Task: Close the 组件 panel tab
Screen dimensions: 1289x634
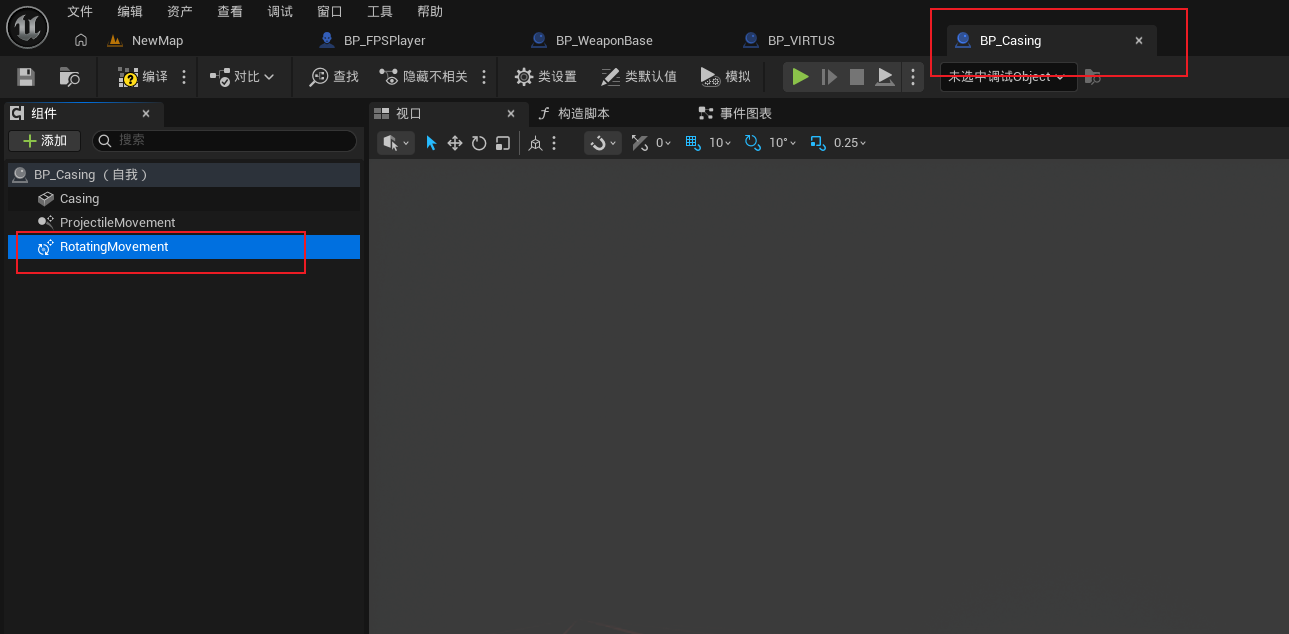Action: tap(146, 114)
